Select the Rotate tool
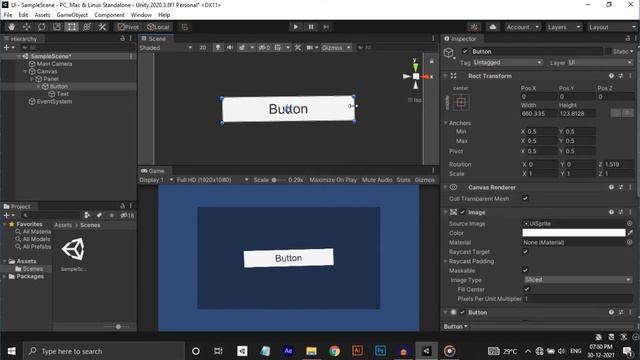The width and height of the screenshot is (640, 360). coord(42,27)
